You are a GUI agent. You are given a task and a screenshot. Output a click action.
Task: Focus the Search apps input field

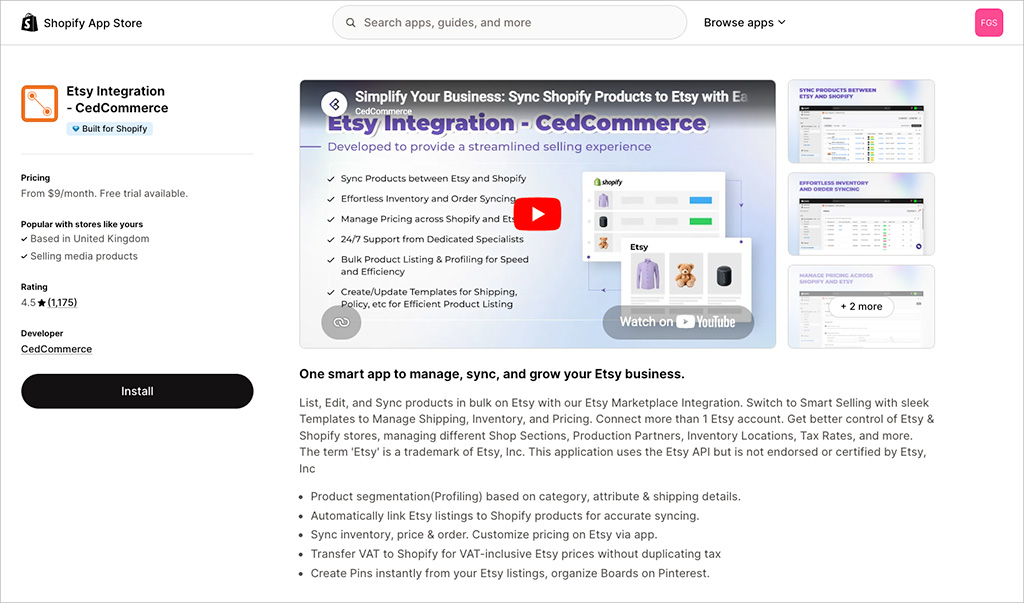click(x=509, y=23)
